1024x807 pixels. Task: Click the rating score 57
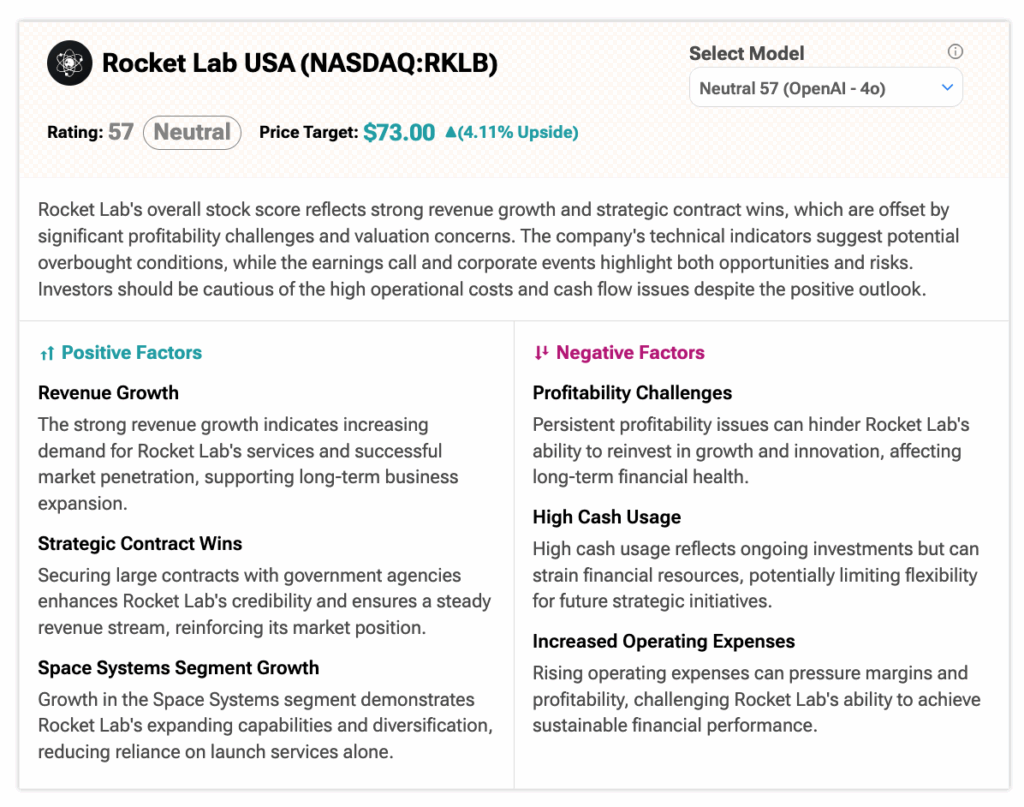tap(121, 132)
